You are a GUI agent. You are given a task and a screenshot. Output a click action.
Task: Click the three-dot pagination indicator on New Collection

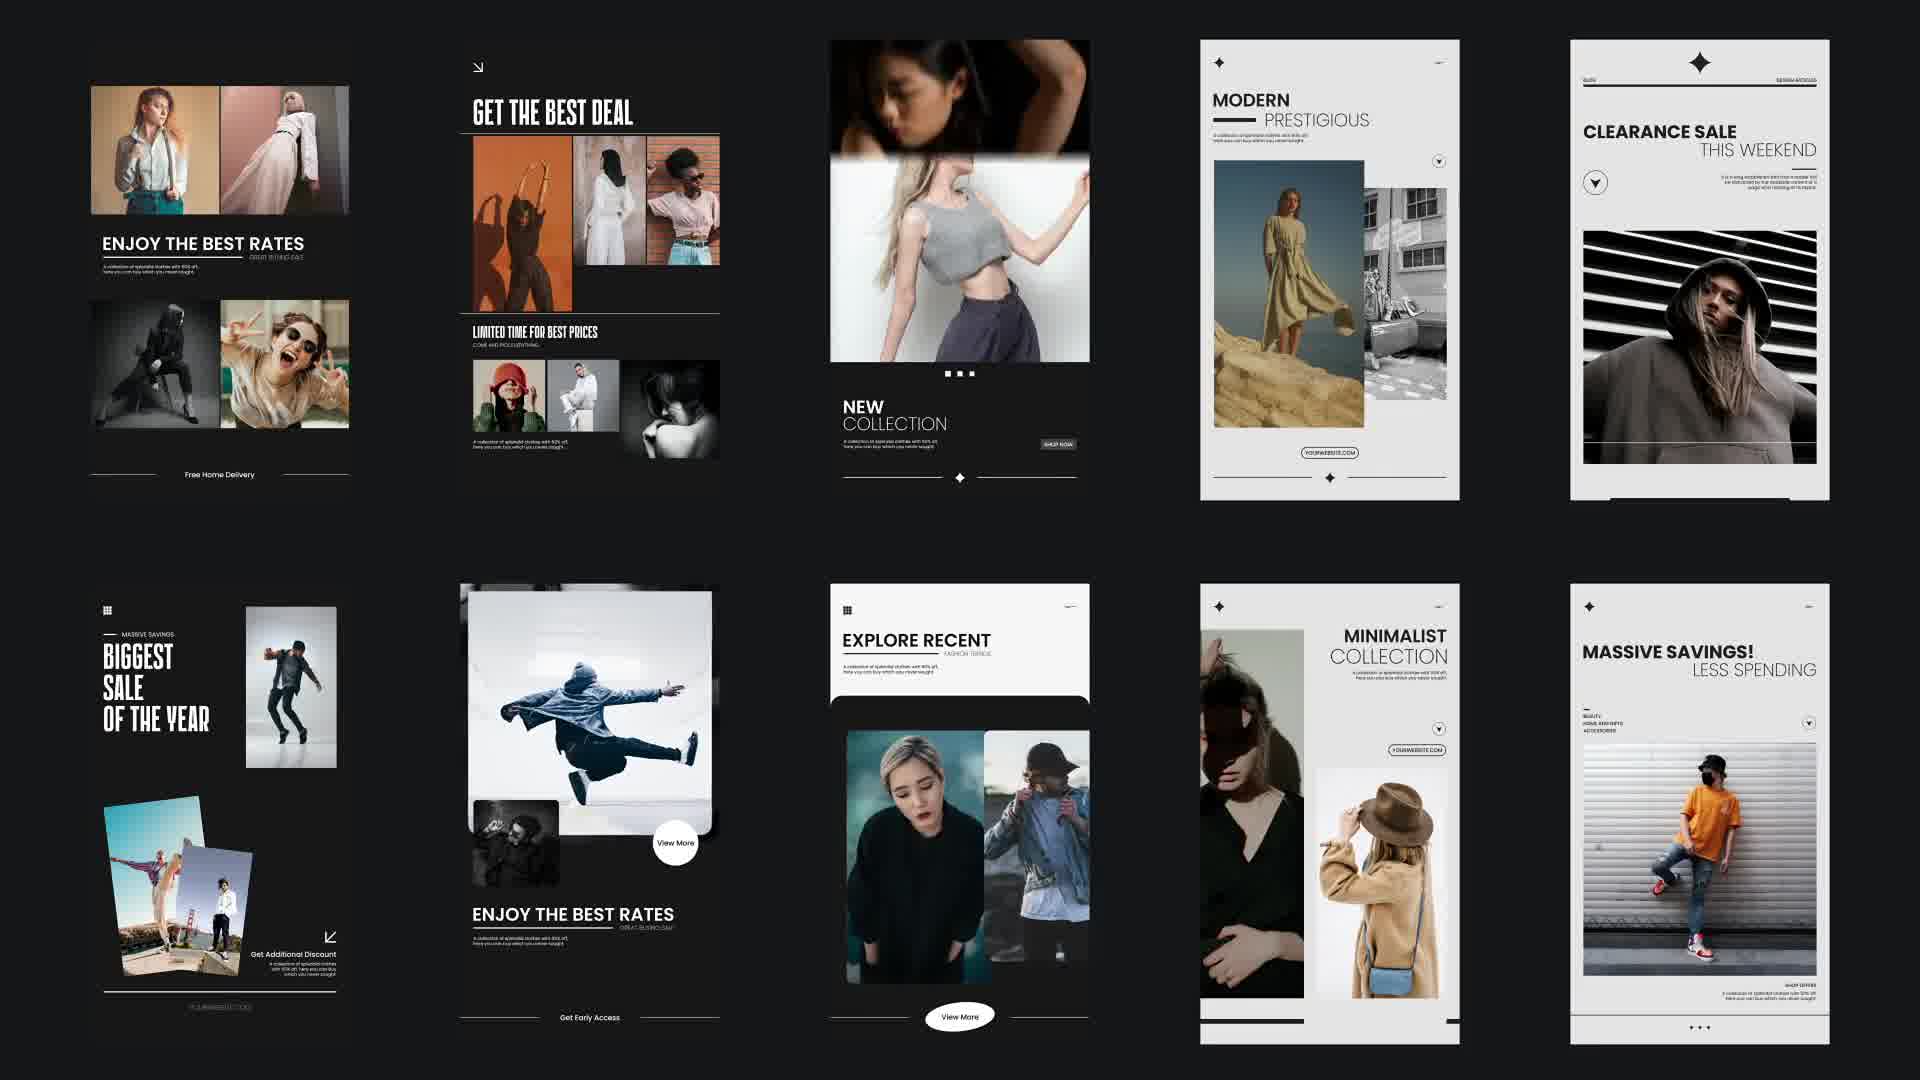coord(959,373)
